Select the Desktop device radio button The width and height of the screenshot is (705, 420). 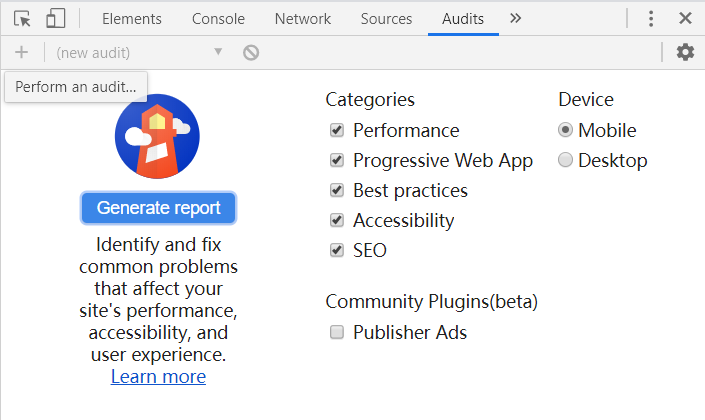[x=565, y=160]
